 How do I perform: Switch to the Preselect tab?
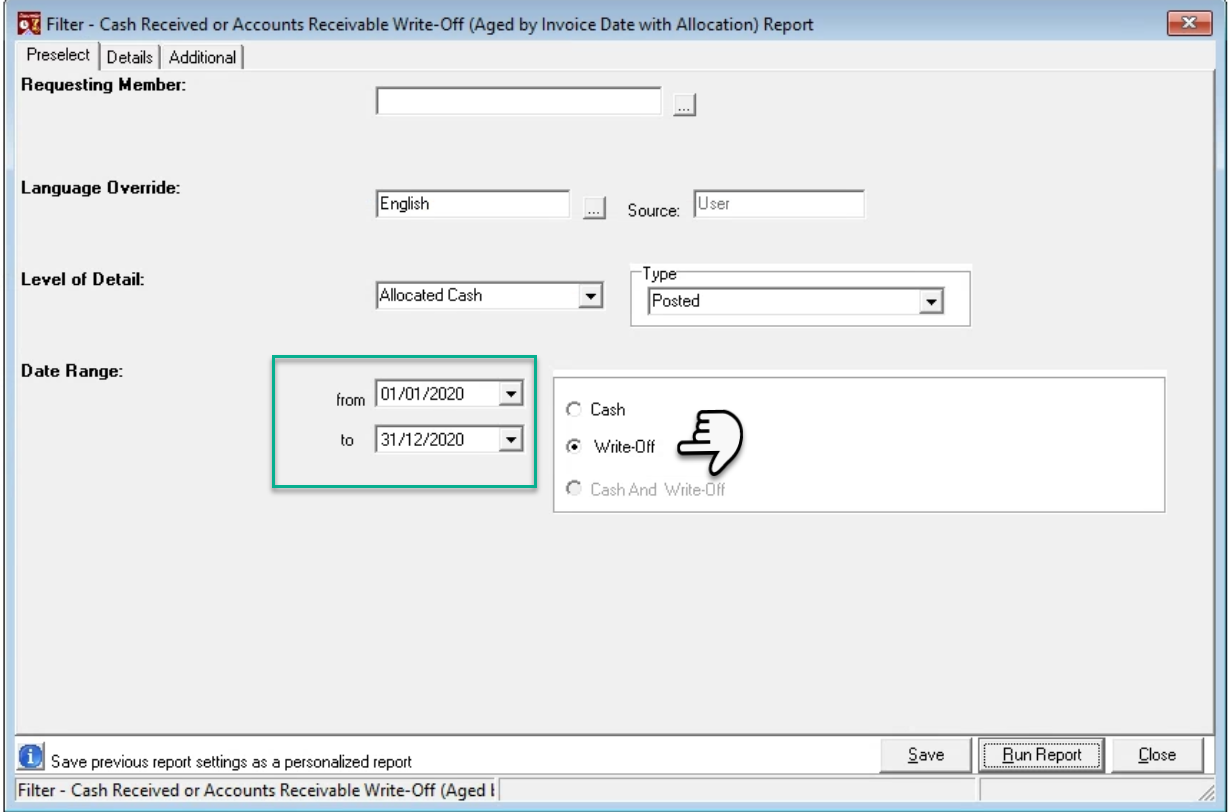pos(58,55)
